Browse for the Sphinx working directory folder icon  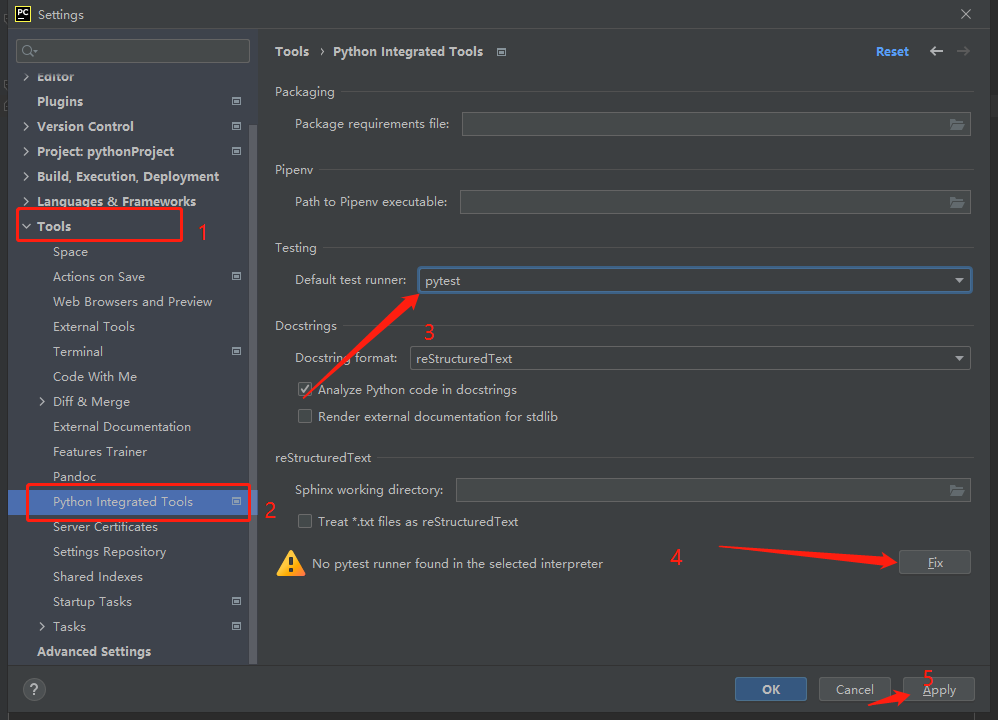coord(957,490)
